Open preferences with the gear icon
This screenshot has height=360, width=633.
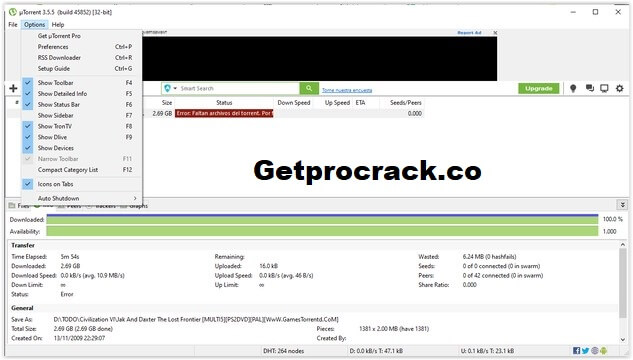(620, 88)
